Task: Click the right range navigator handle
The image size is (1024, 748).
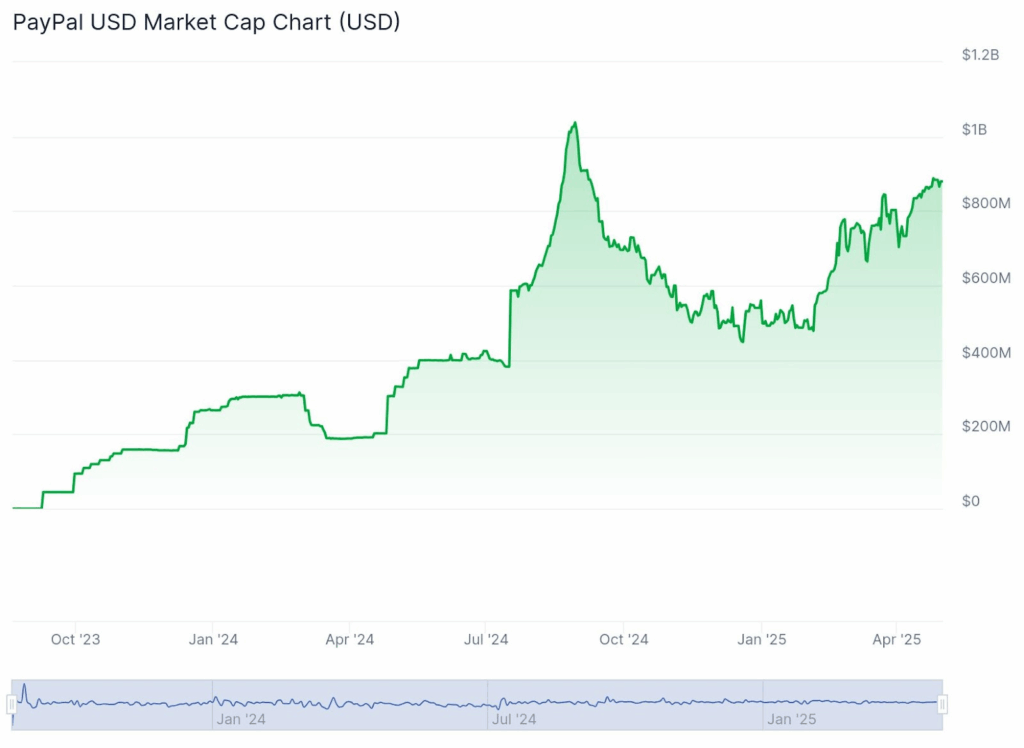Action: point(942,705)
